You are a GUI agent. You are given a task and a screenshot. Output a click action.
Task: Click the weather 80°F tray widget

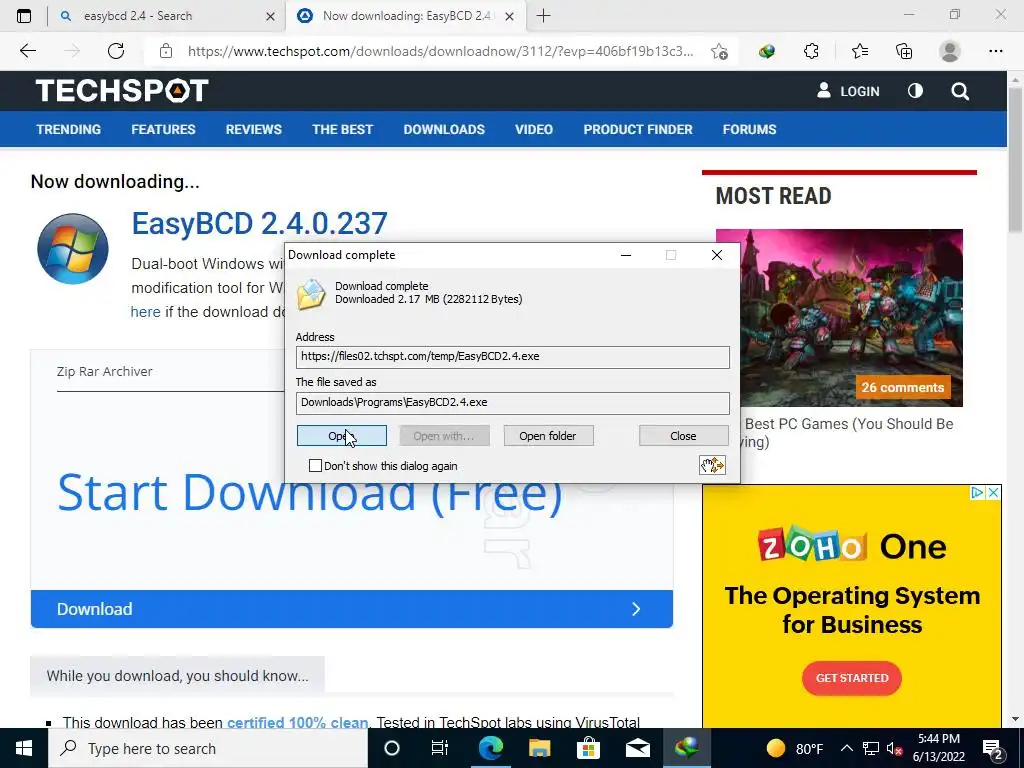pos(795,748)
